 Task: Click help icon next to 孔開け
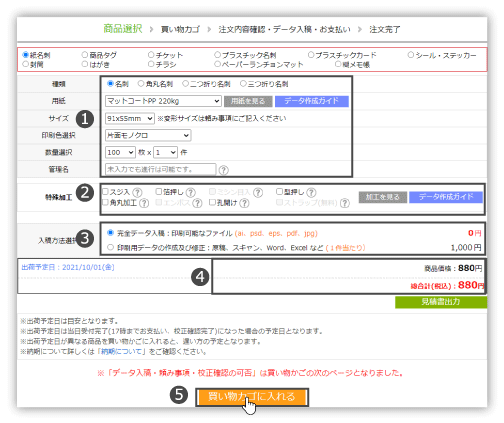(x=244, y=203)
